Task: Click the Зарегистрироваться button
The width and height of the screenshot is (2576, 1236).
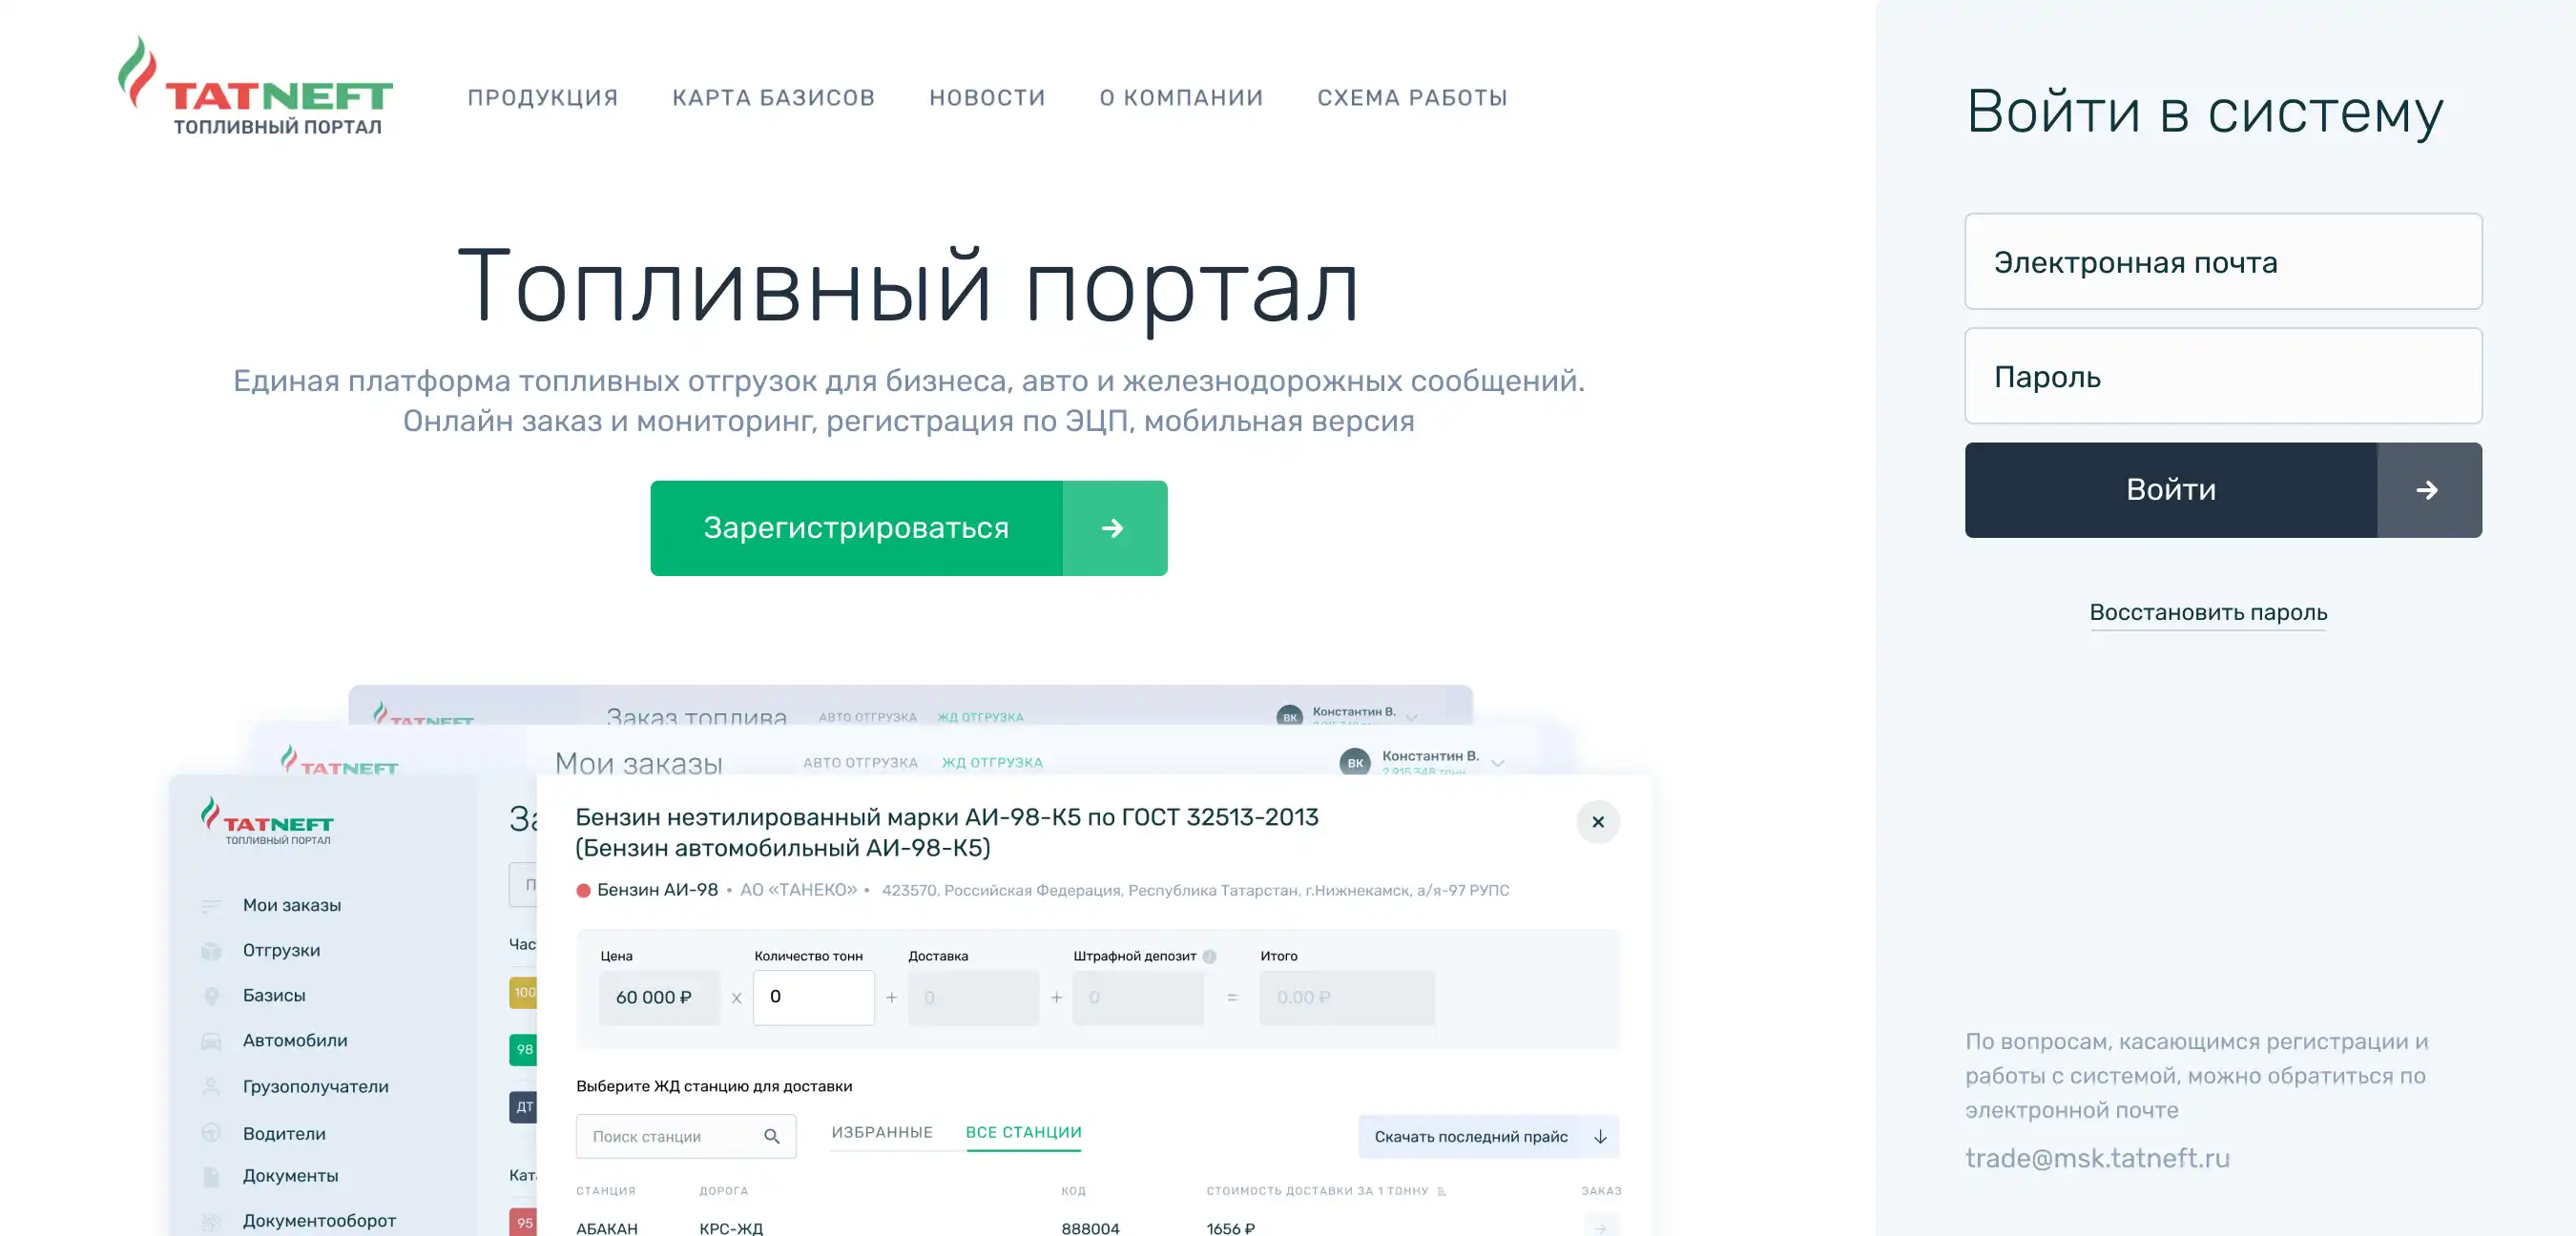Action: (x=856, y=527)
